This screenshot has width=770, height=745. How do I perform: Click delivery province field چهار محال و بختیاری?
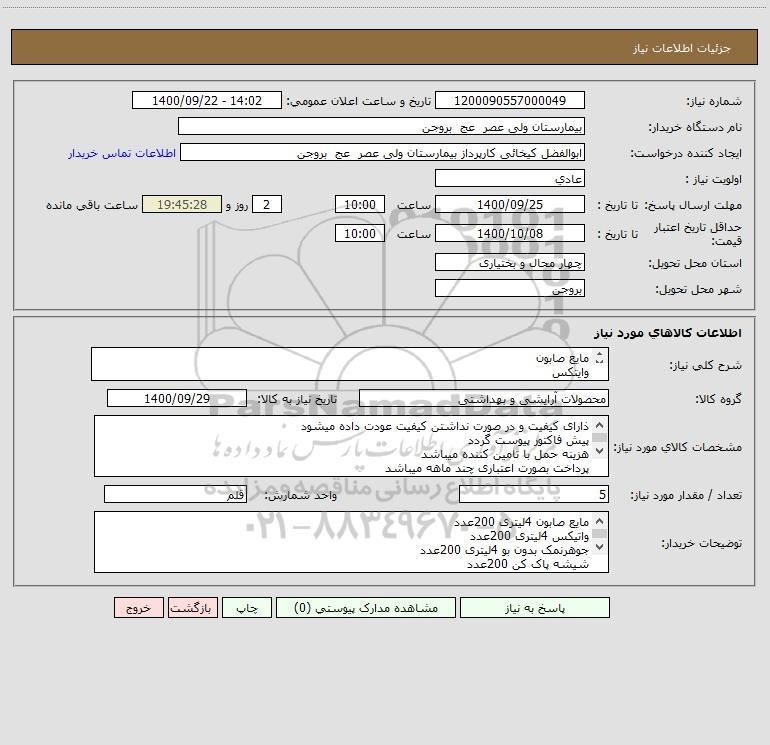[x=510, y=262]
